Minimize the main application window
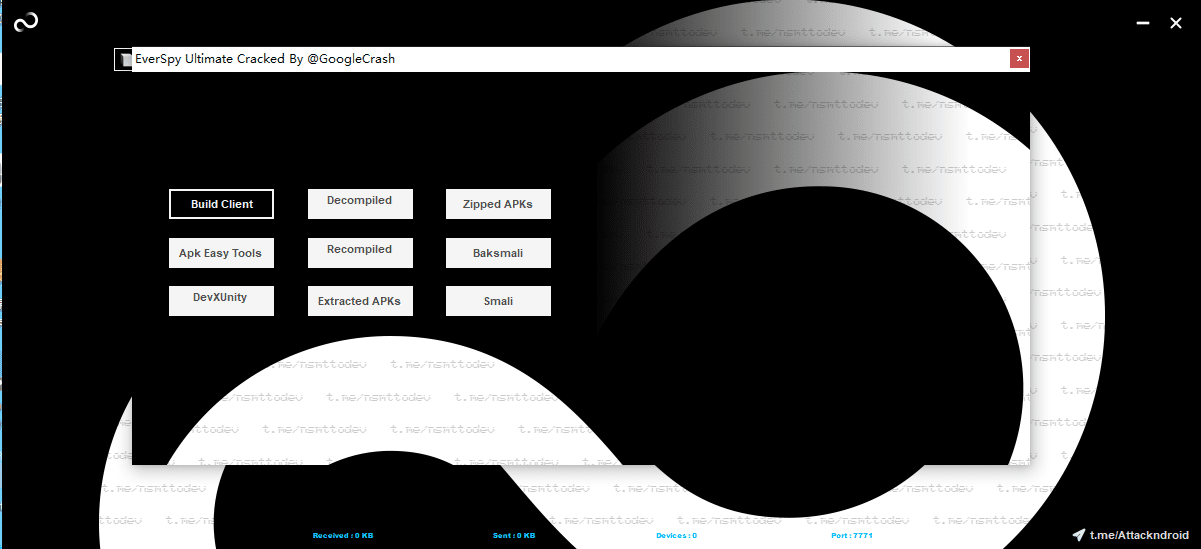The height and width of the screenshot is (549, 1201). coord(1143,23)
